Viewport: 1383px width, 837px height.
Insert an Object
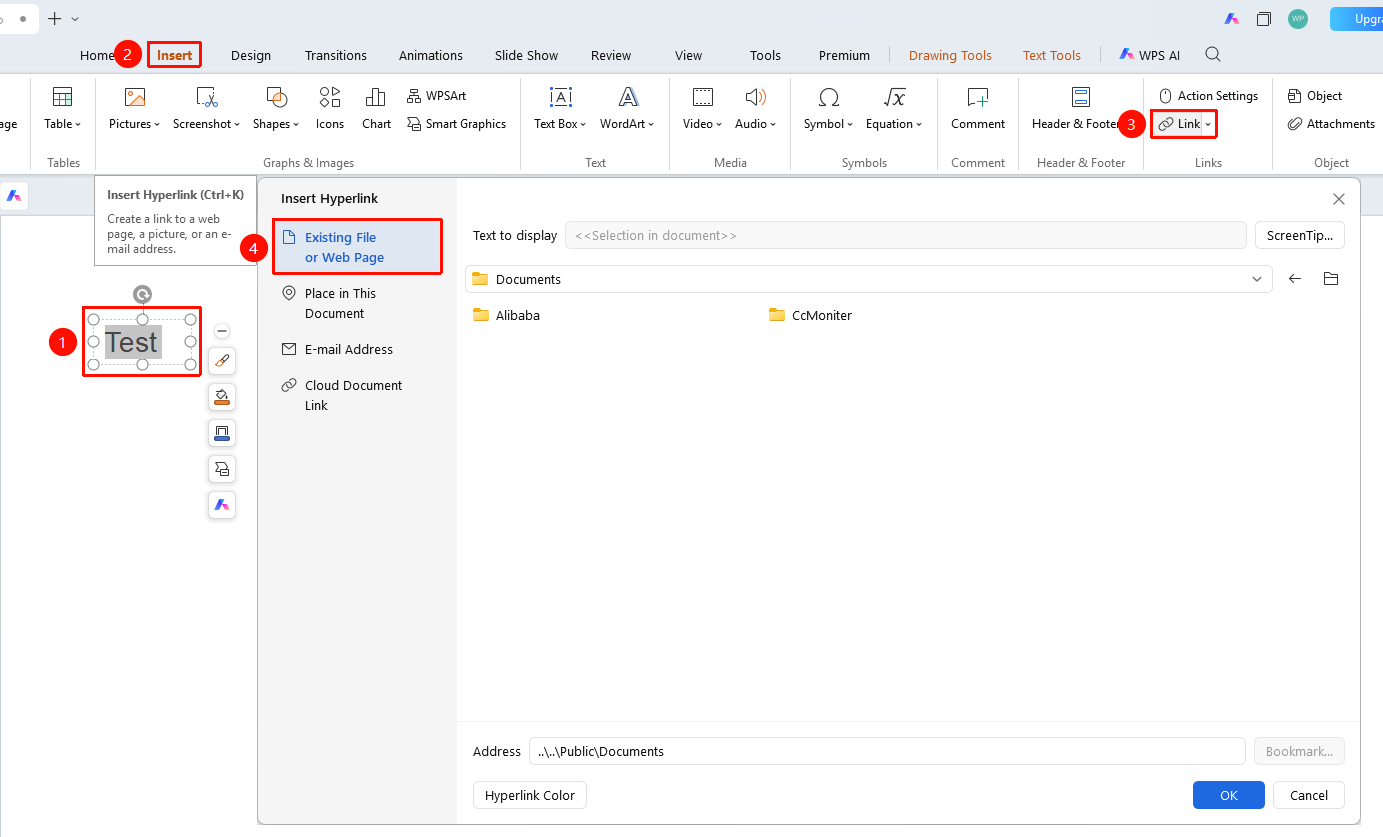point(1315,96)
